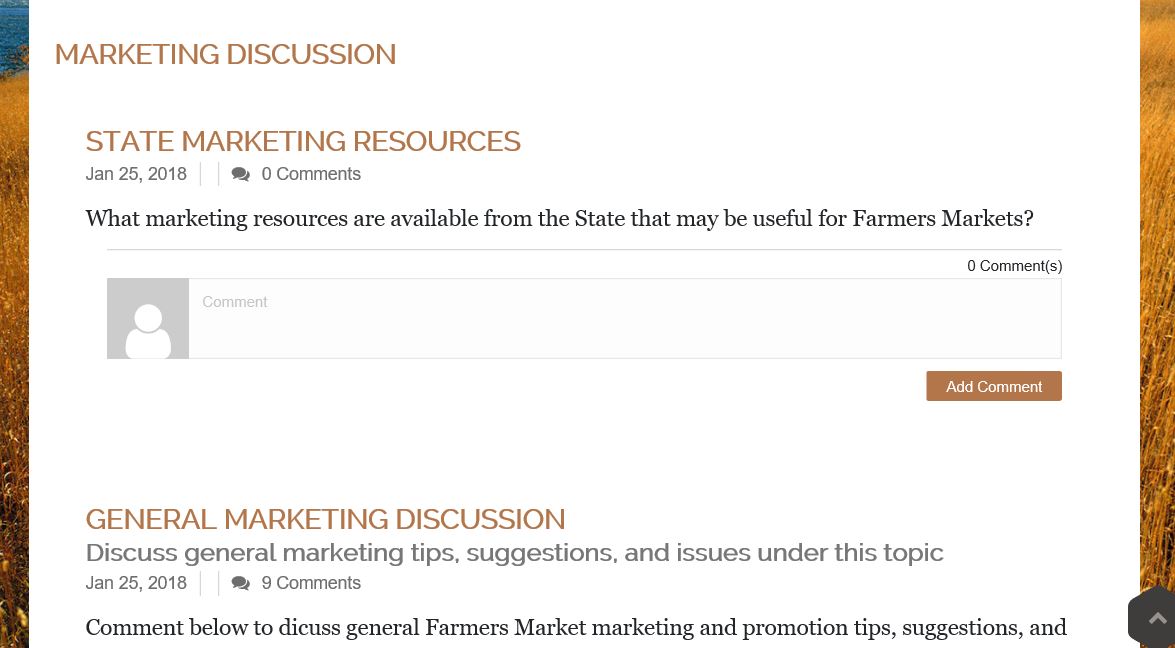
Task: Open the General Marketing Discussion topic
Action: point(325,519)
